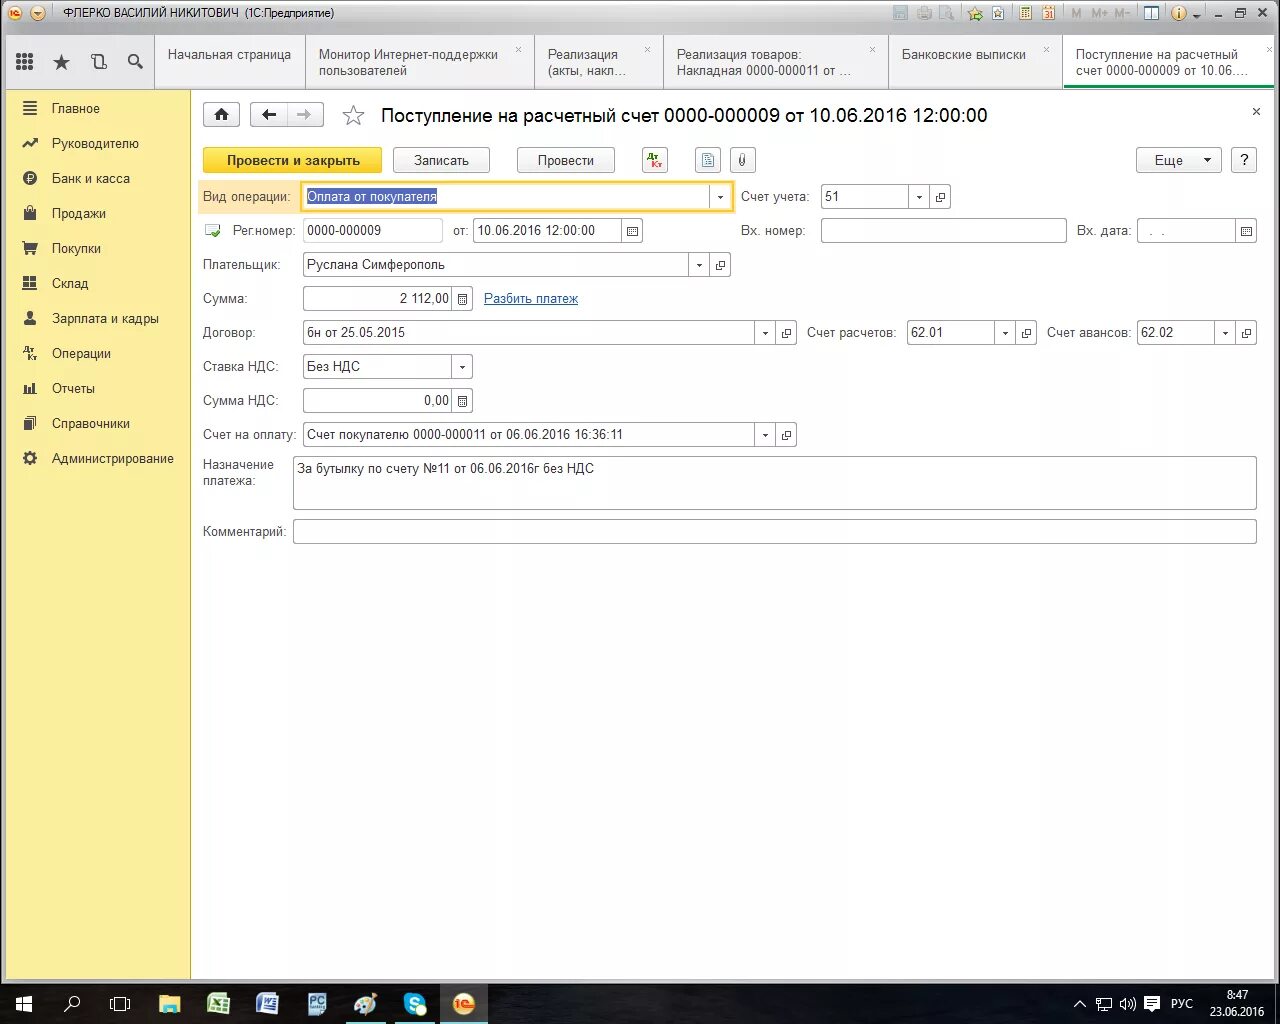Image resolution: width=1280 pixels, height=1024 pixels.
Task: Open Банк и касса section
Action: [91, 178]
